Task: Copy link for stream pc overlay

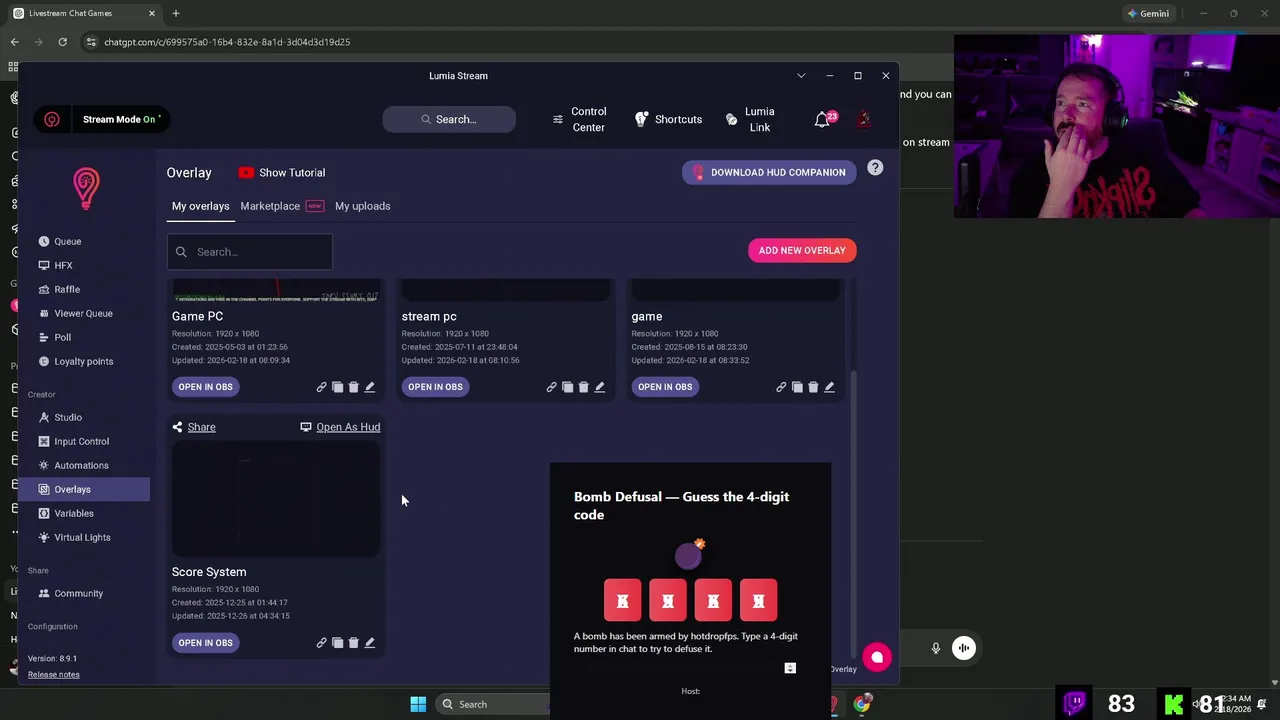Action: point(551,387)
